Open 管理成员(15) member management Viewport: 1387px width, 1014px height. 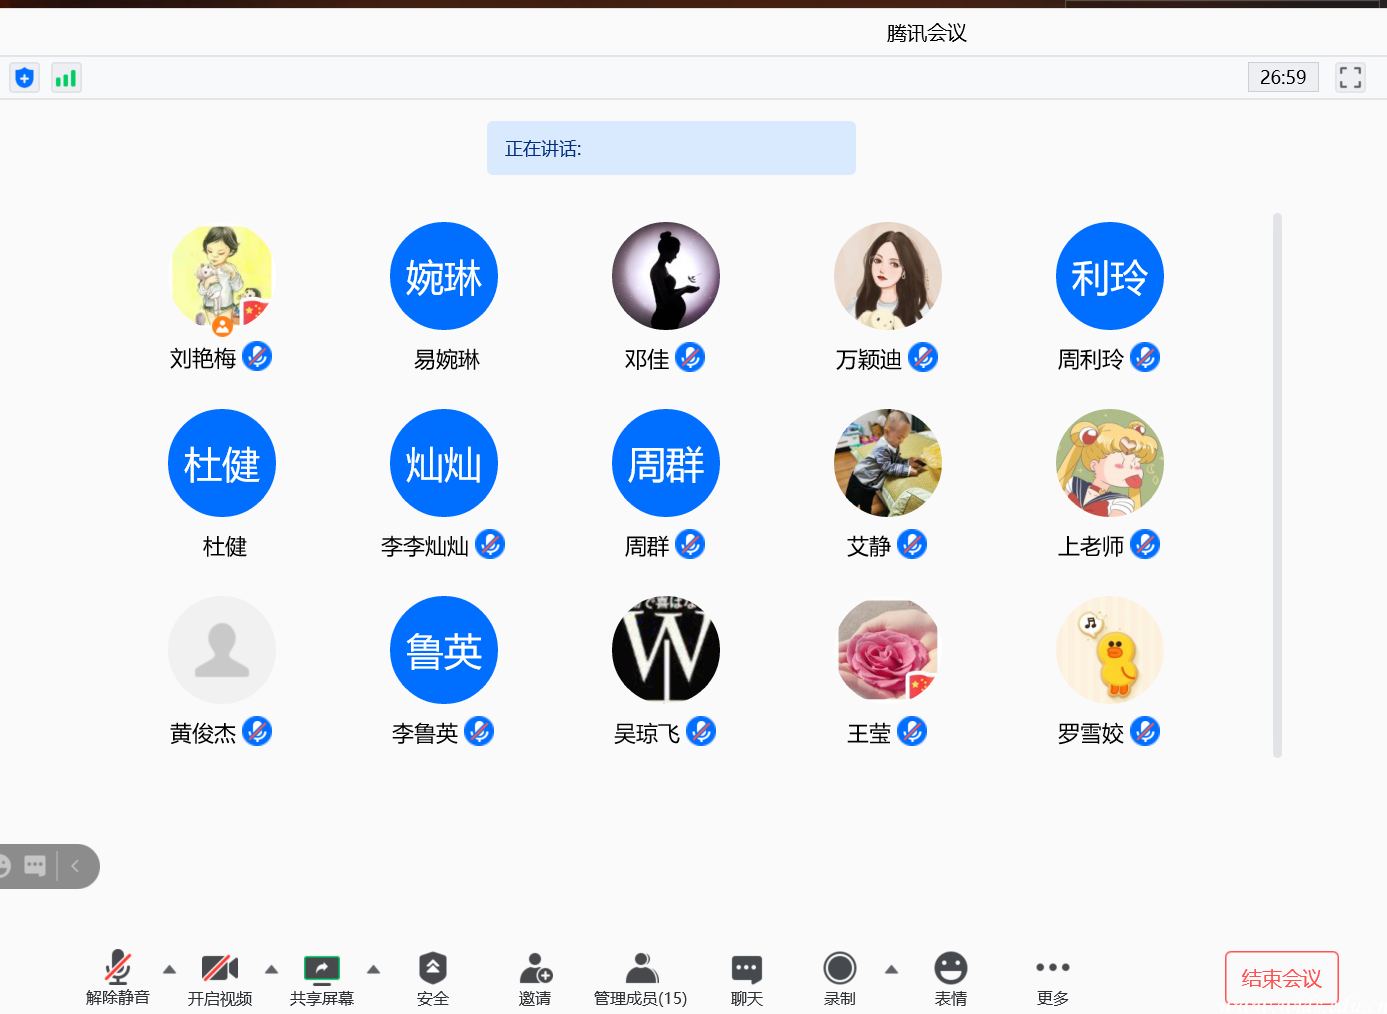coord(641,969)
